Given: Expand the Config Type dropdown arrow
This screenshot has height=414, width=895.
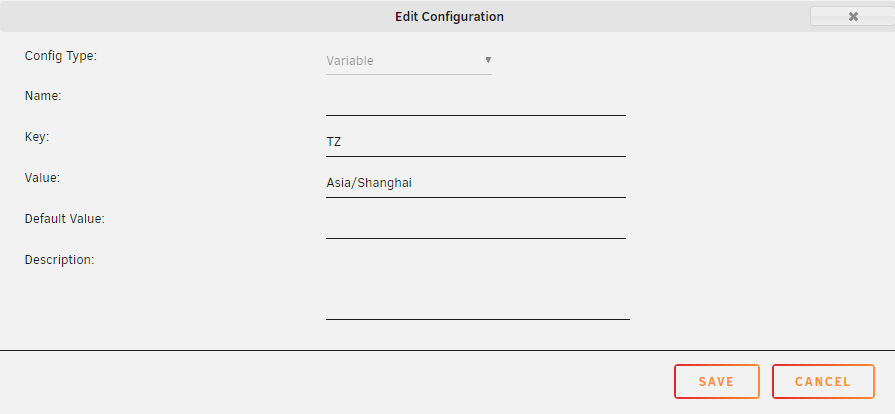Looking at the screenshot, I should pyautogui.click(x=488, y=60).
